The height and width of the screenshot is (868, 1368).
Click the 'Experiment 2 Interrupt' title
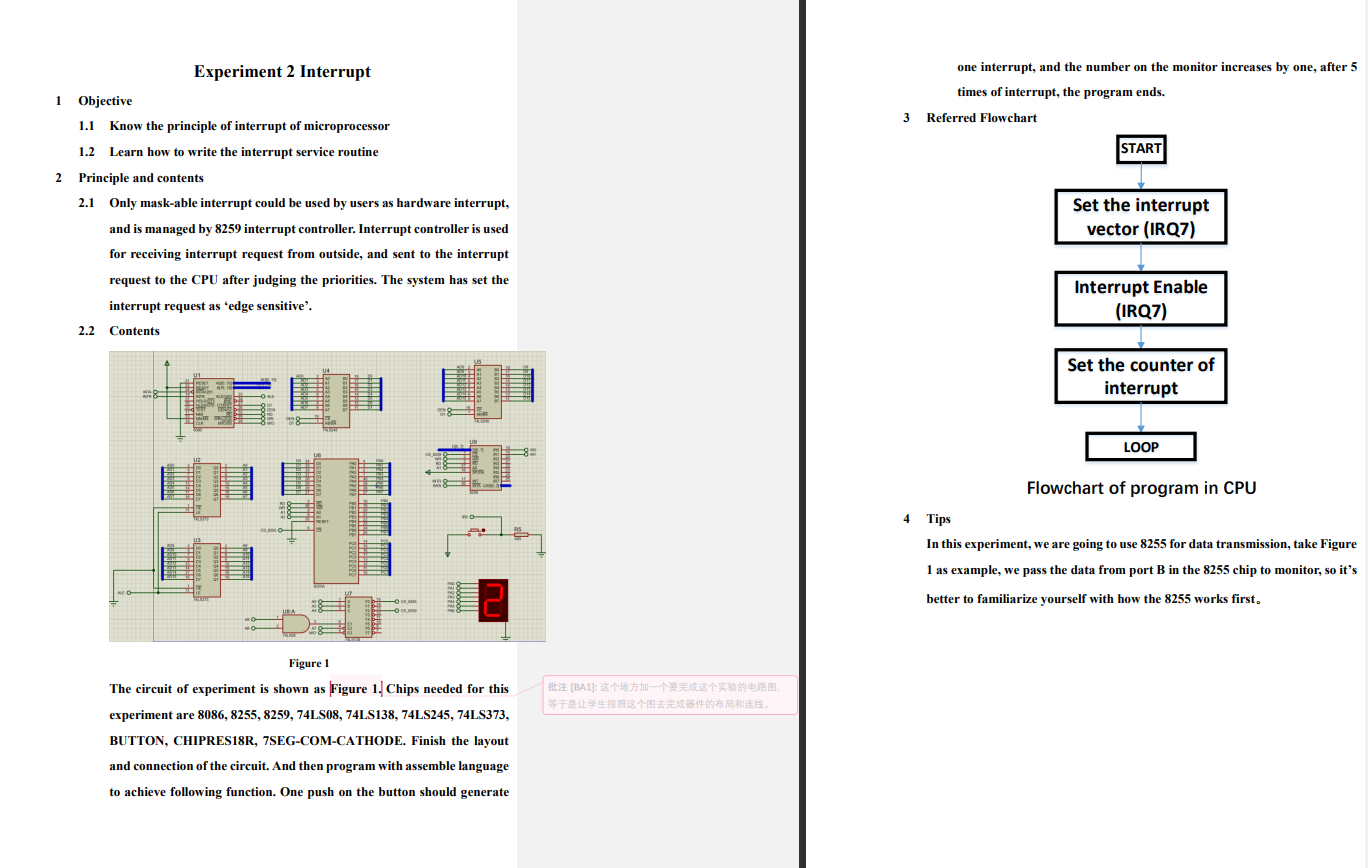(x=282, y=72)
